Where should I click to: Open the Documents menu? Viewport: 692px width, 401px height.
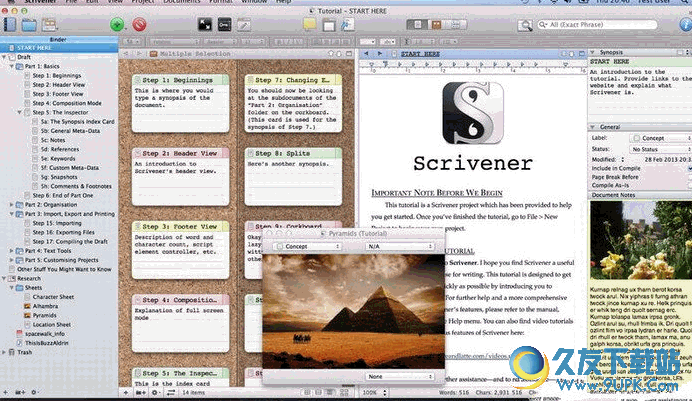point(181,2)
